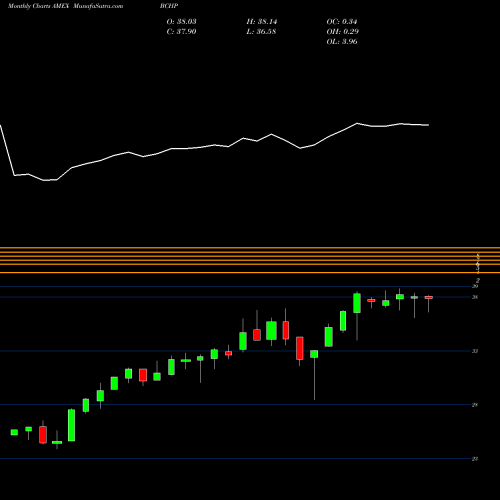Select the low price value L: 36.58
This screenshot has height=500, width=500.
(x=261, y=32)
